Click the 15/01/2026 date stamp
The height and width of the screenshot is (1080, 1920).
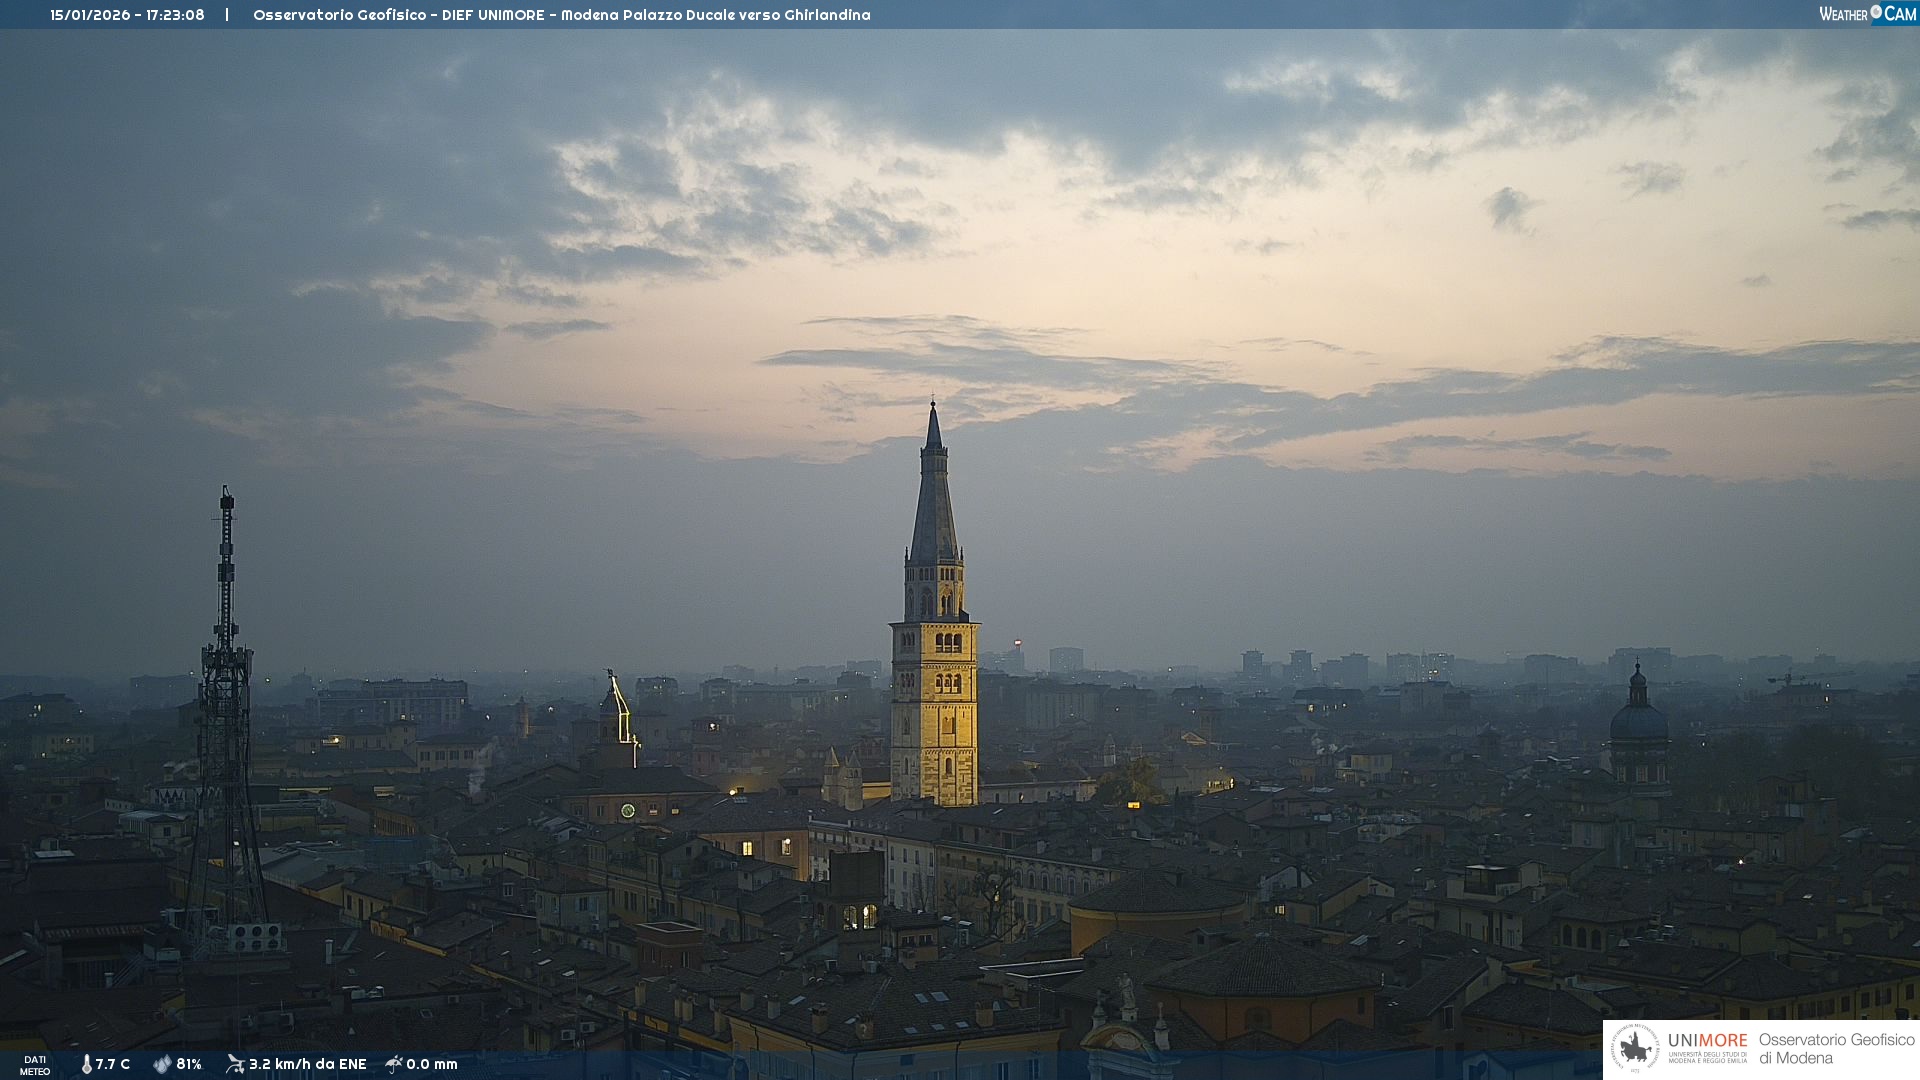coord(91,15)
